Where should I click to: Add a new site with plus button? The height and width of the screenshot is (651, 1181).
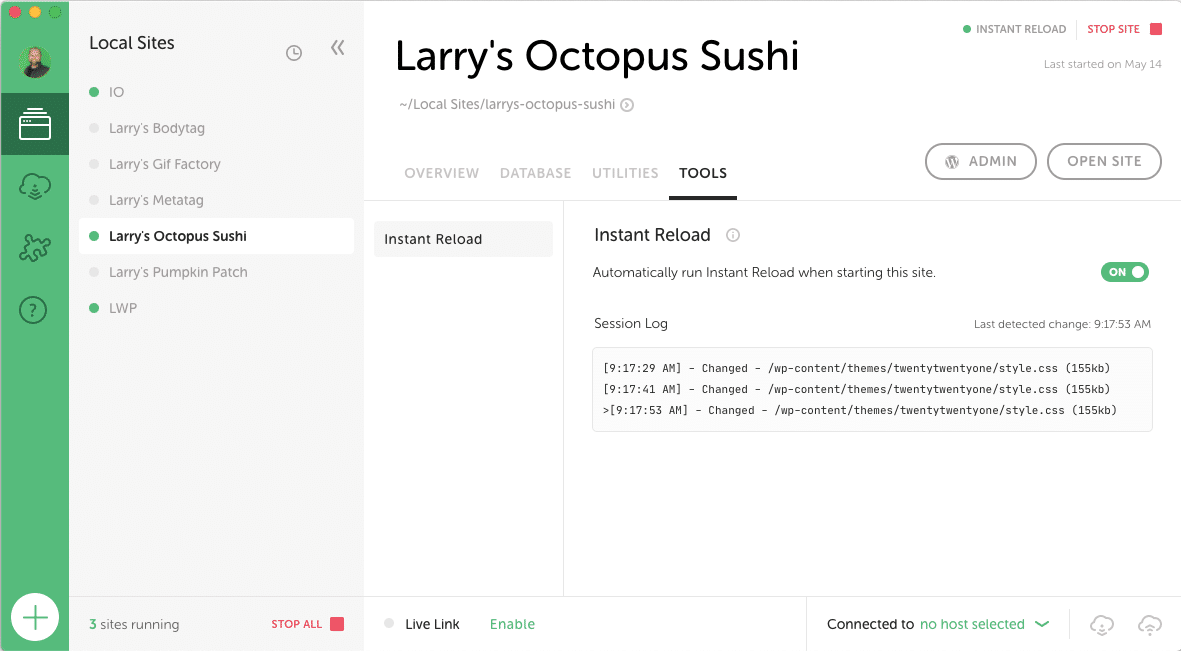[x=35, y=617]
